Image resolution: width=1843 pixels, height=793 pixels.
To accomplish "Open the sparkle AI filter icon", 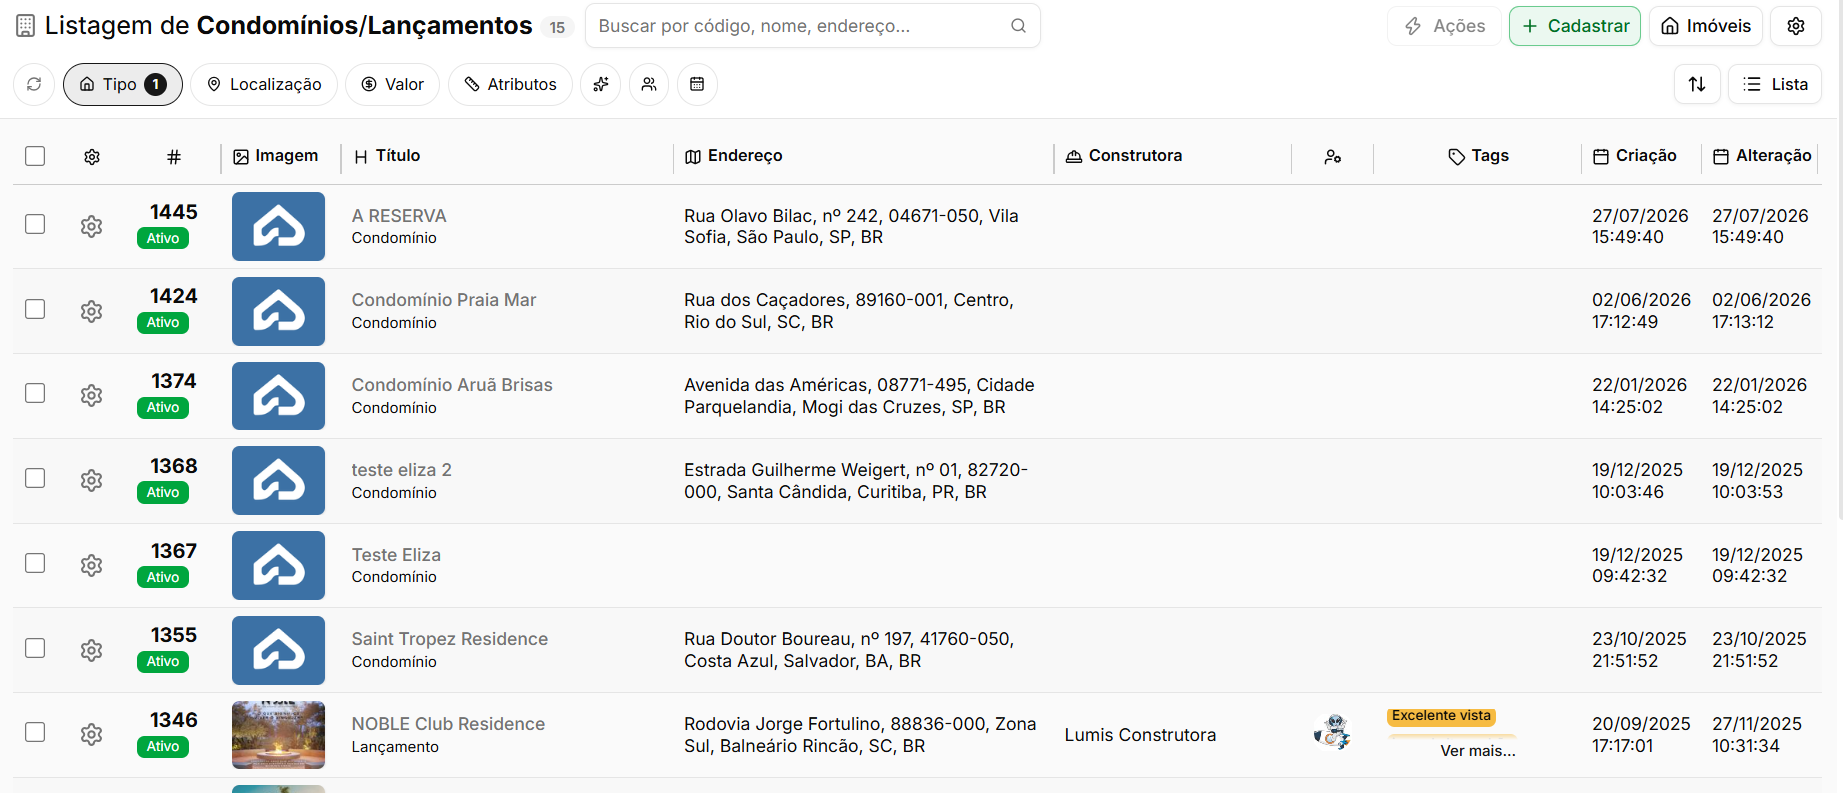I will 601,85.
